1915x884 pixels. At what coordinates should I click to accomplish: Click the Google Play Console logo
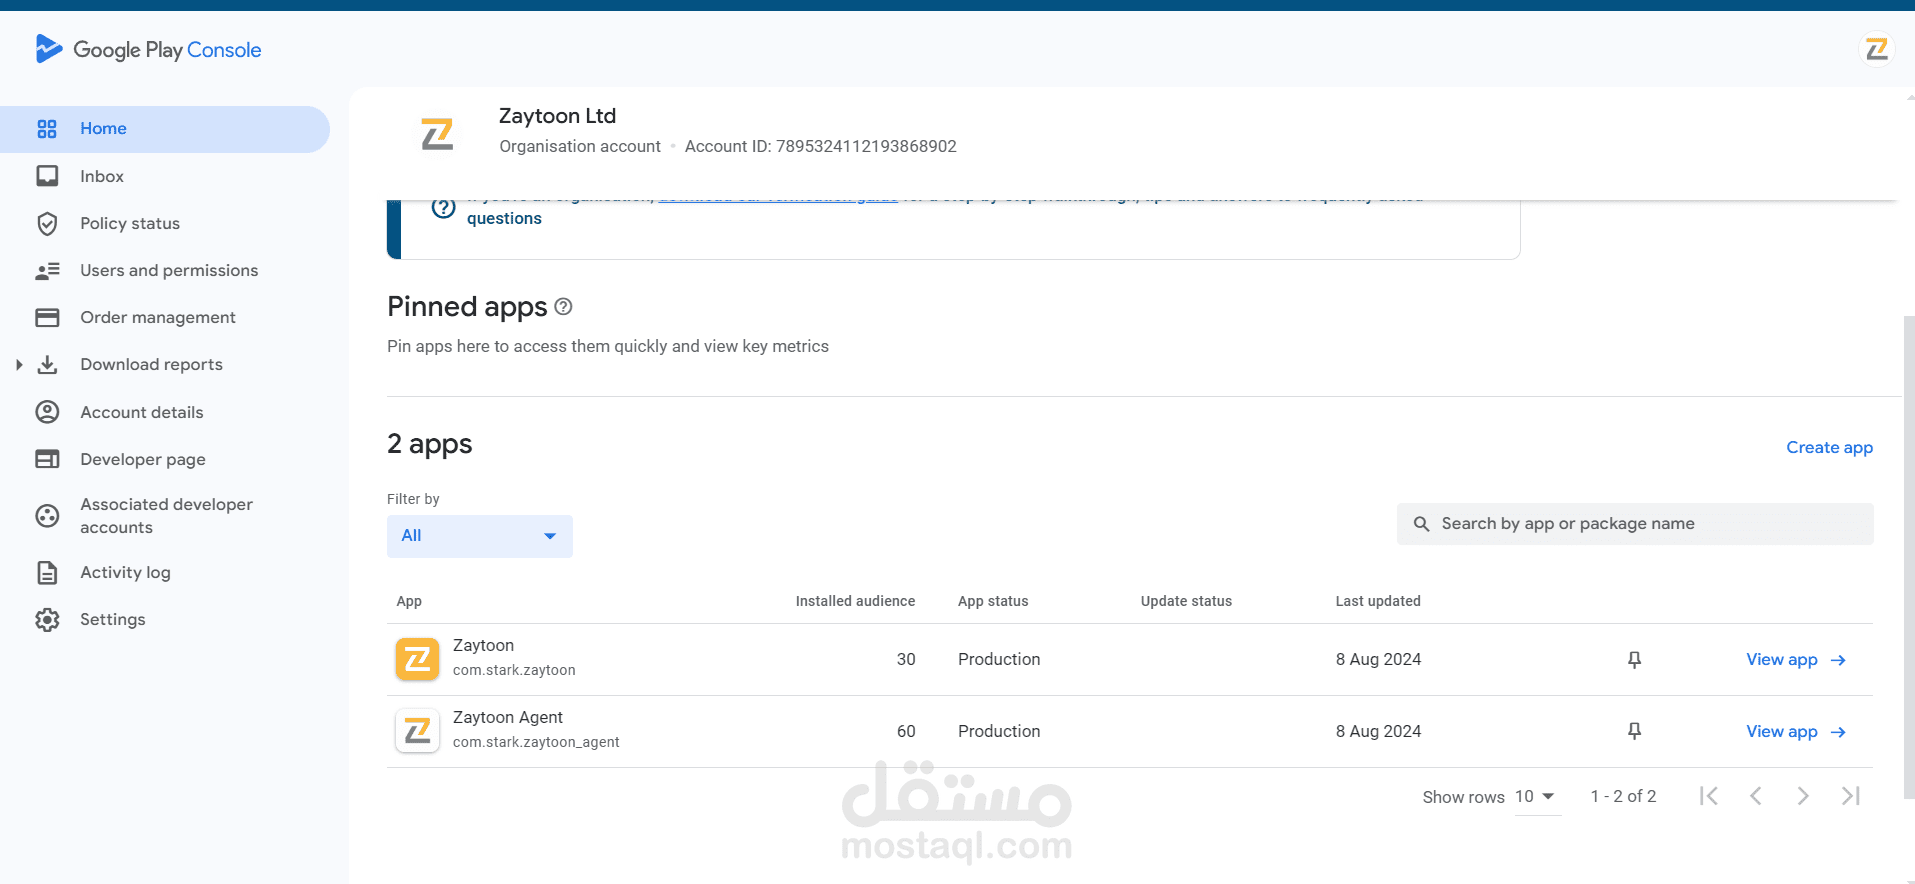(x=148, y=49)
